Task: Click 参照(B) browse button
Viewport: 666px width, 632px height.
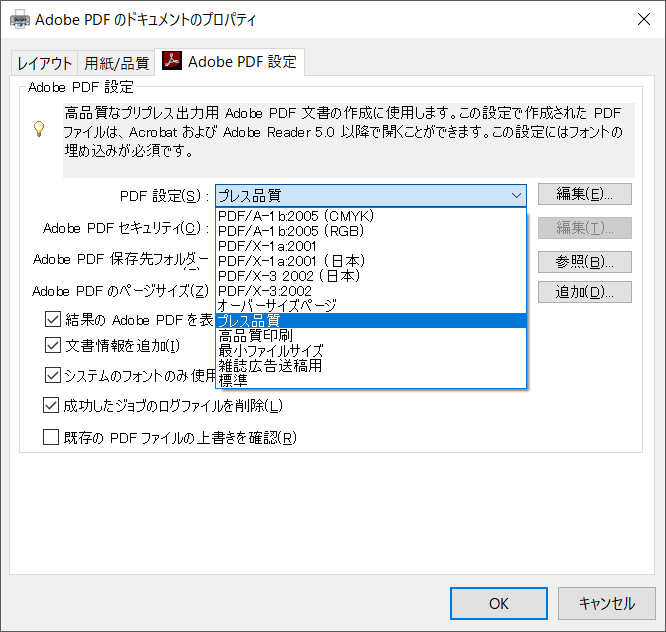Action: pos(584,262)
